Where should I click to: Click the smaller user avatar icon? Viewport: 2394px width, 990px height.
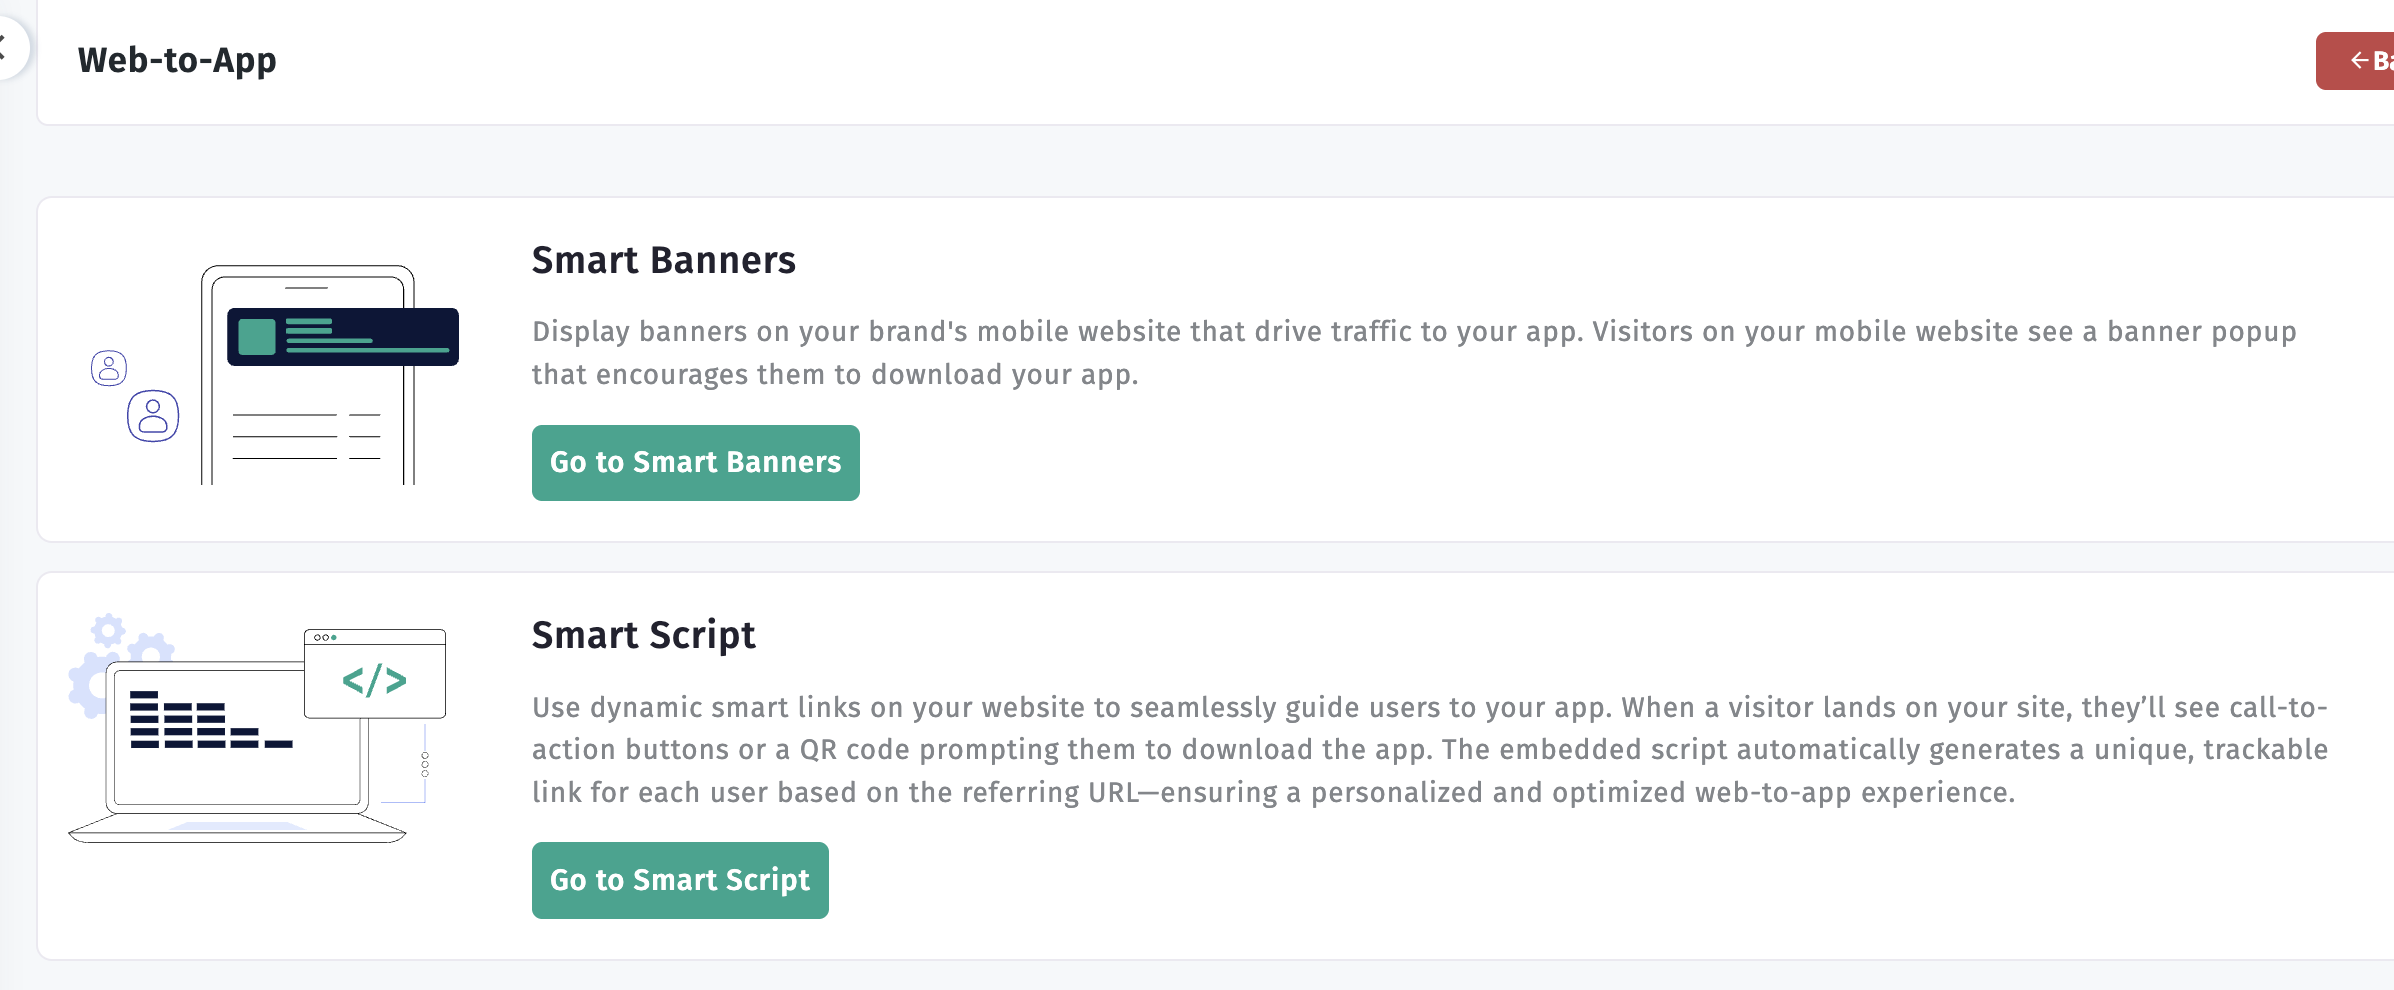pyautogui.click(x=109, y=368)
